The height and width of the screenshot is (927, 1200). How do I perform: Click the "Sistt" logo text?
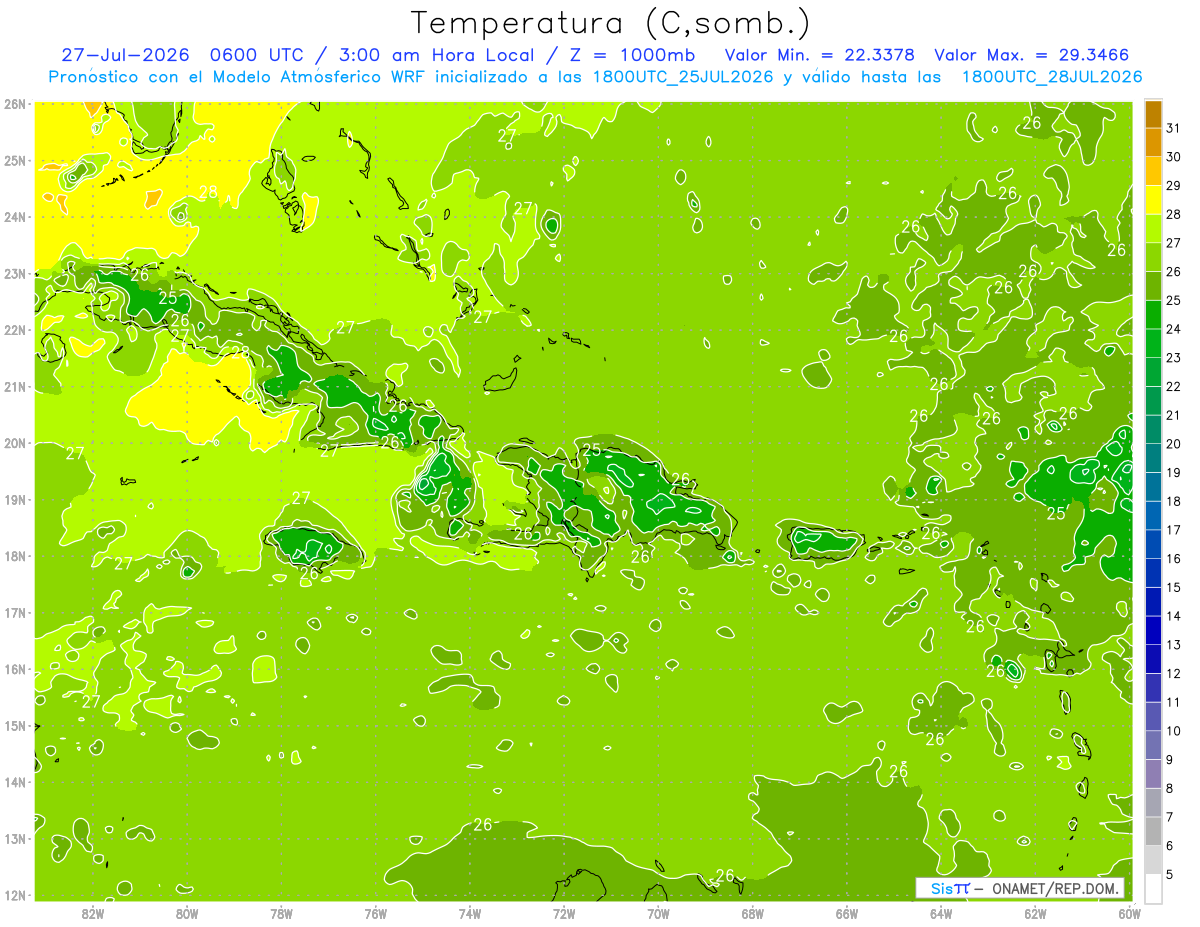click(x=949, y=888)
